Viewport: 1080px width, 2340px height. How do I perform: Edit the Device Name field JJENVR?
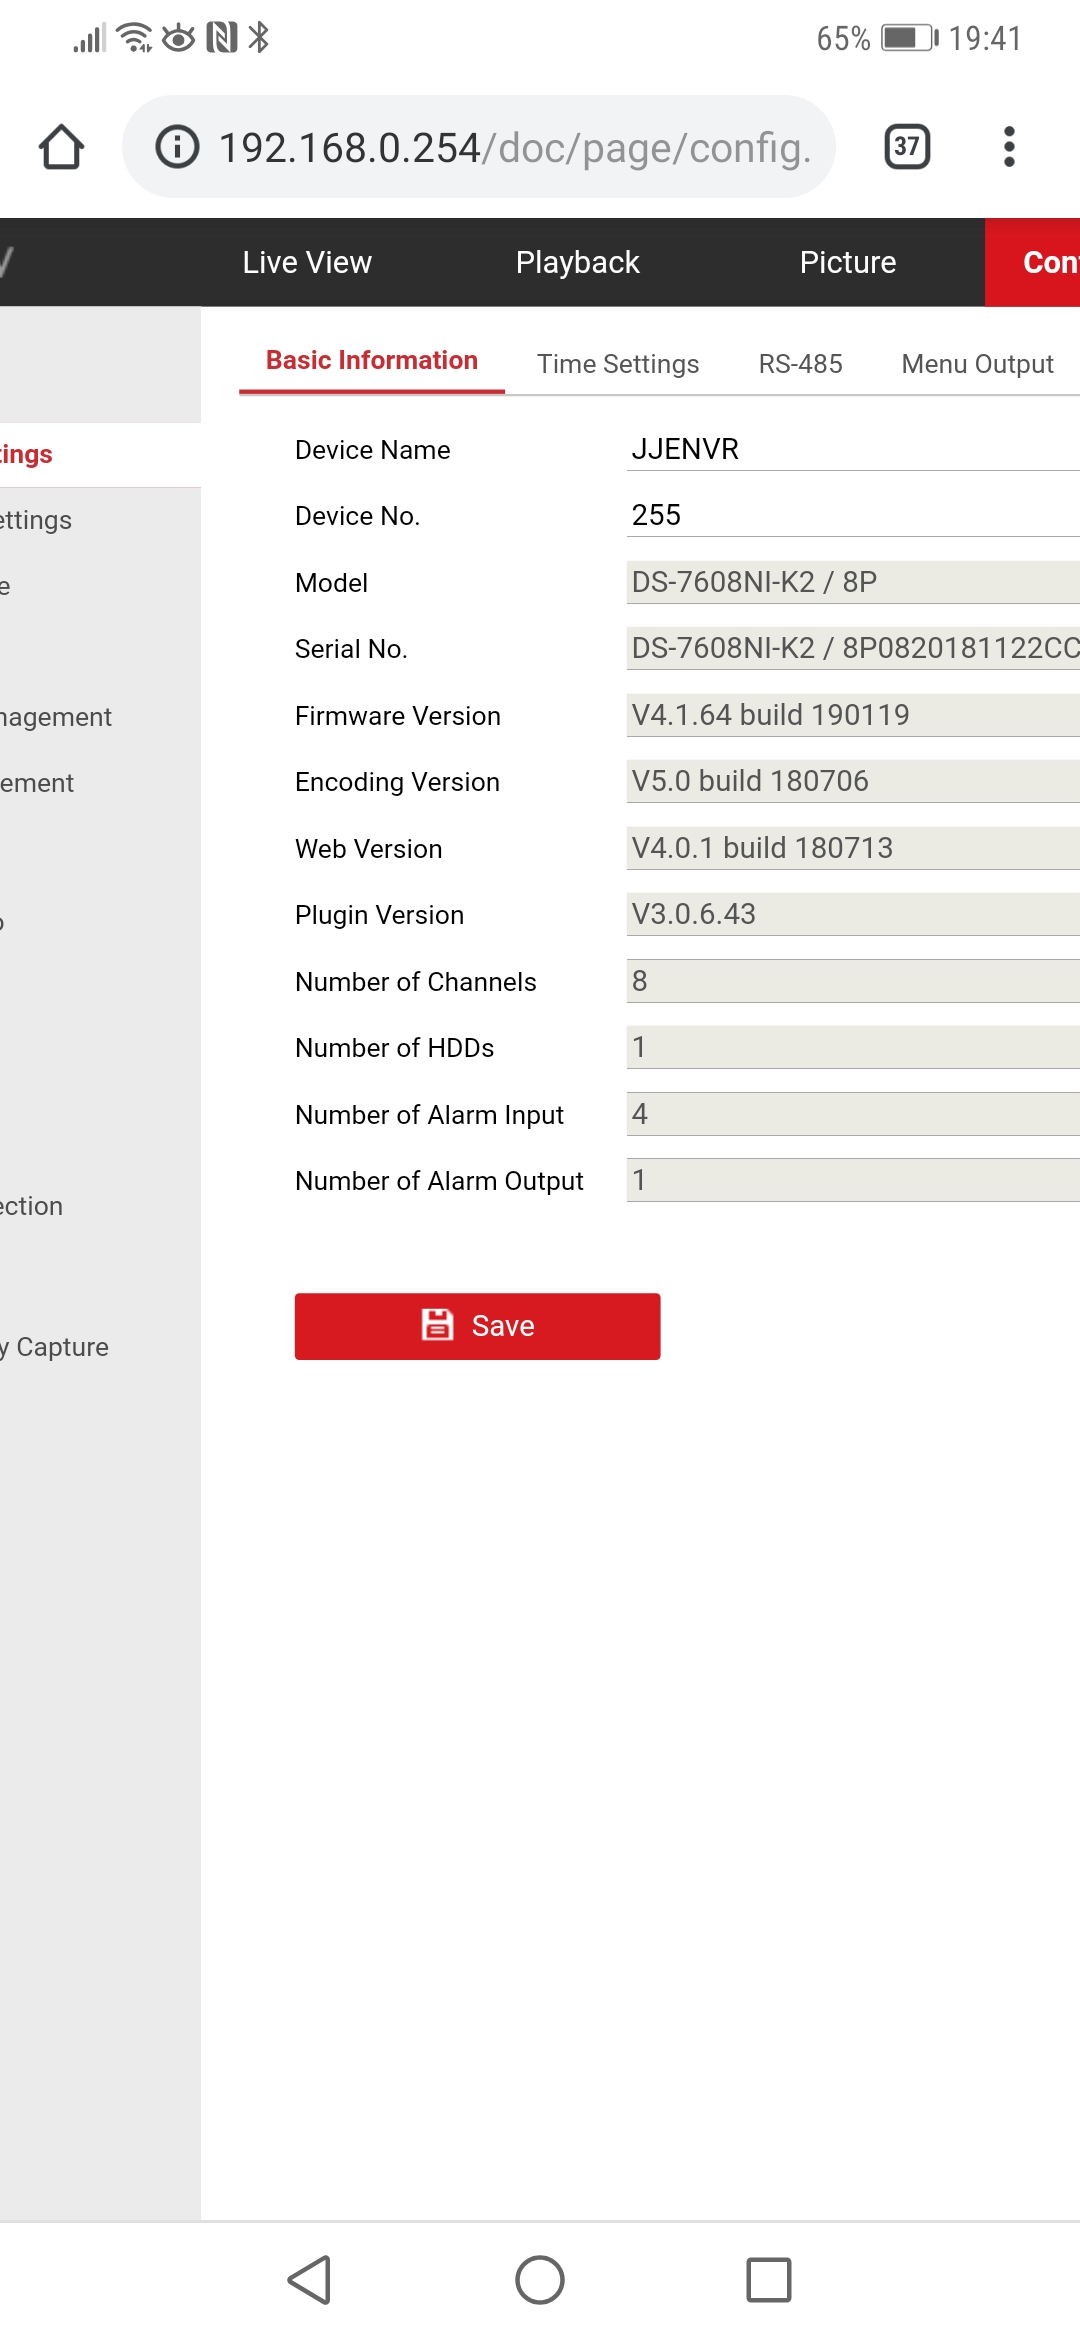(x=850, y=449)
